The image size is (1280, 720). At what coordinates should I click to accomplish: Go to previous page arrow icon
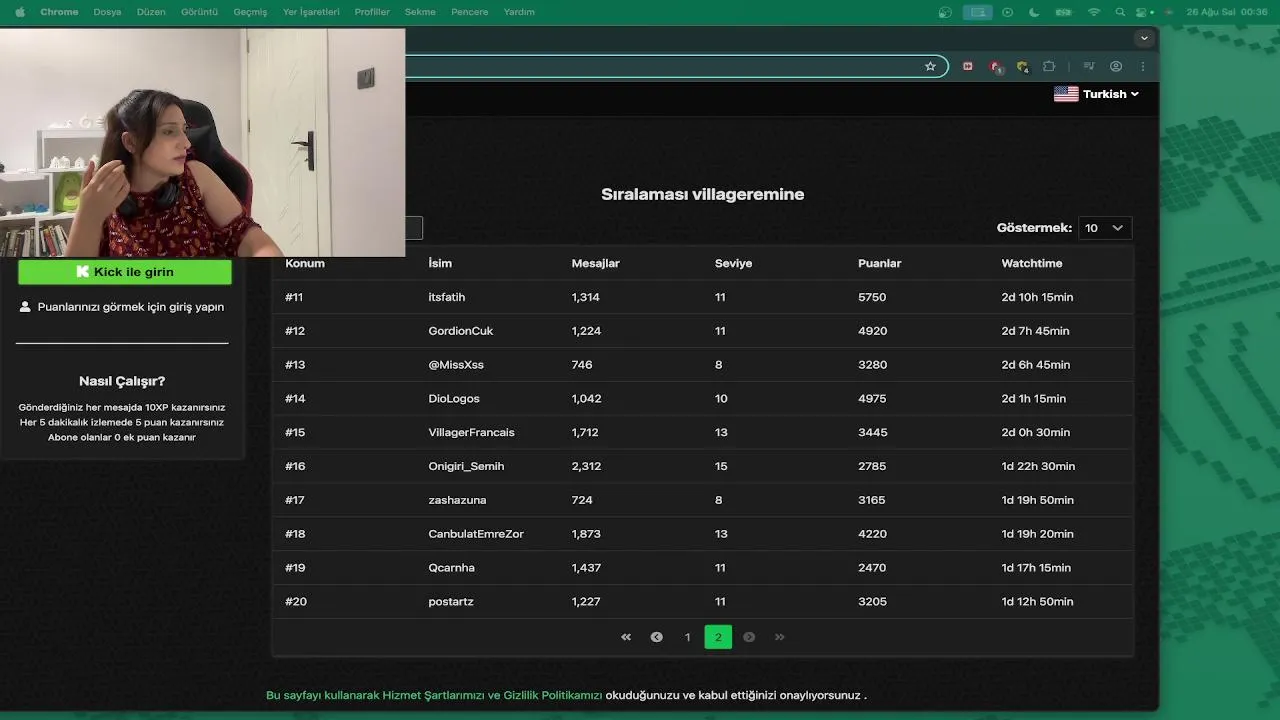(x=657, y=637)
